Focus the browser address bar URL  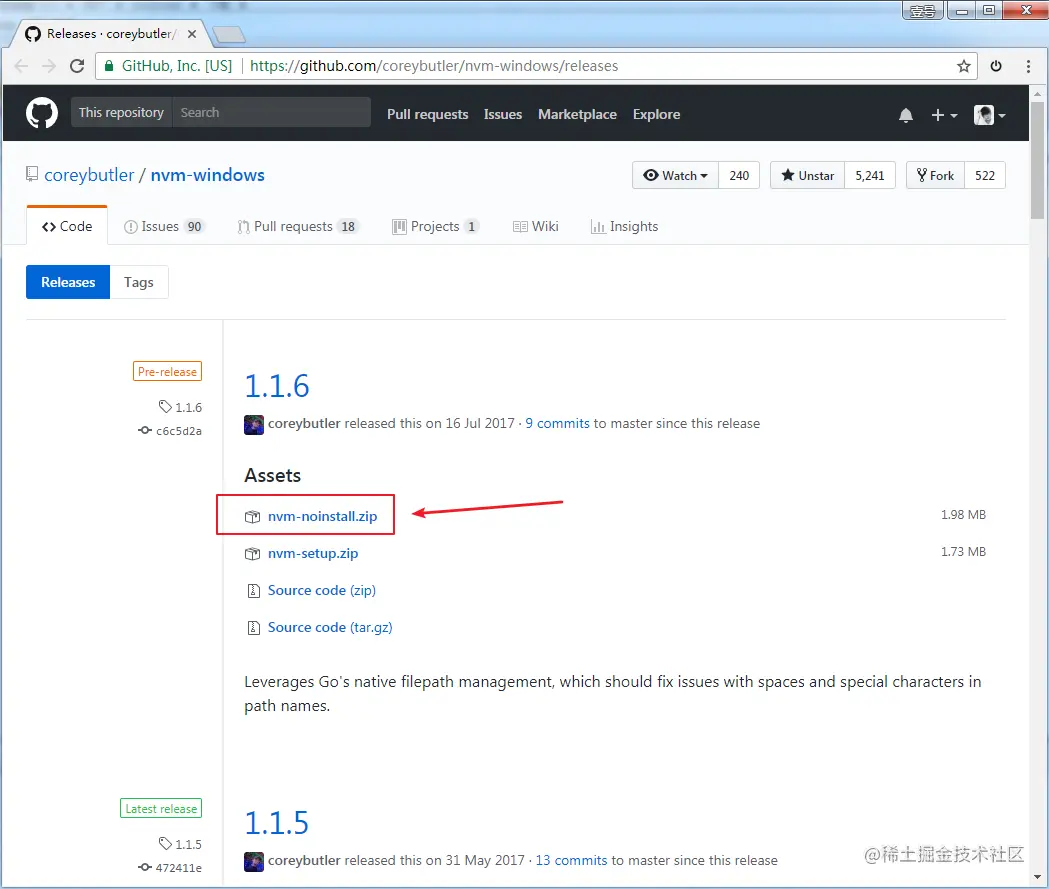pyautogui.click(x=434, y=66)
